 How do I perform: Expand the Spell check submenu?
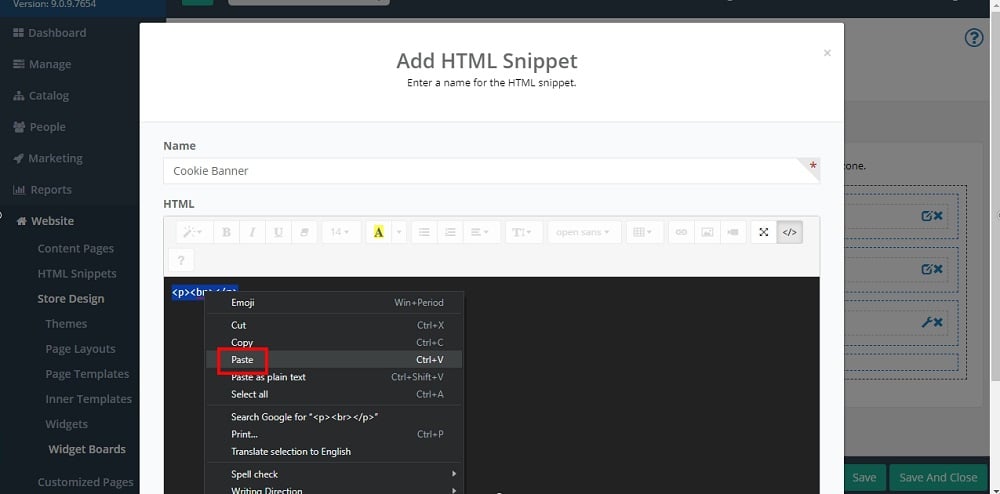coord(334,474)
